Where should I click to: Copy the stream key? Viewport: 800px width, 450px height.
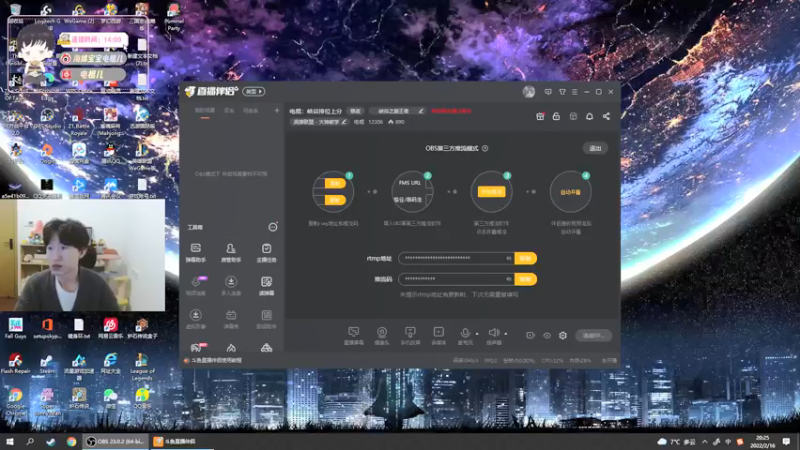click(526, 279)
